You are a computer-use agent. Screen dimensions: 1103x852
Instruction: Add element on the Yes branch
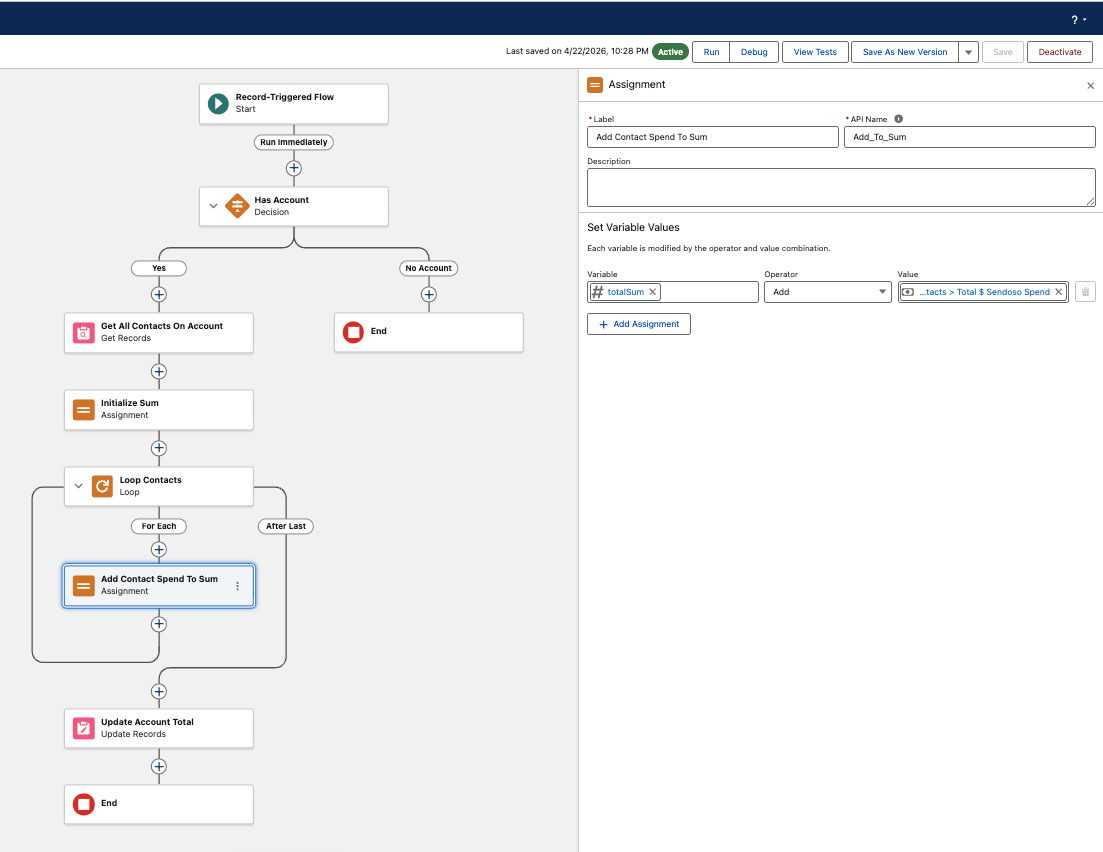(159, 295)
